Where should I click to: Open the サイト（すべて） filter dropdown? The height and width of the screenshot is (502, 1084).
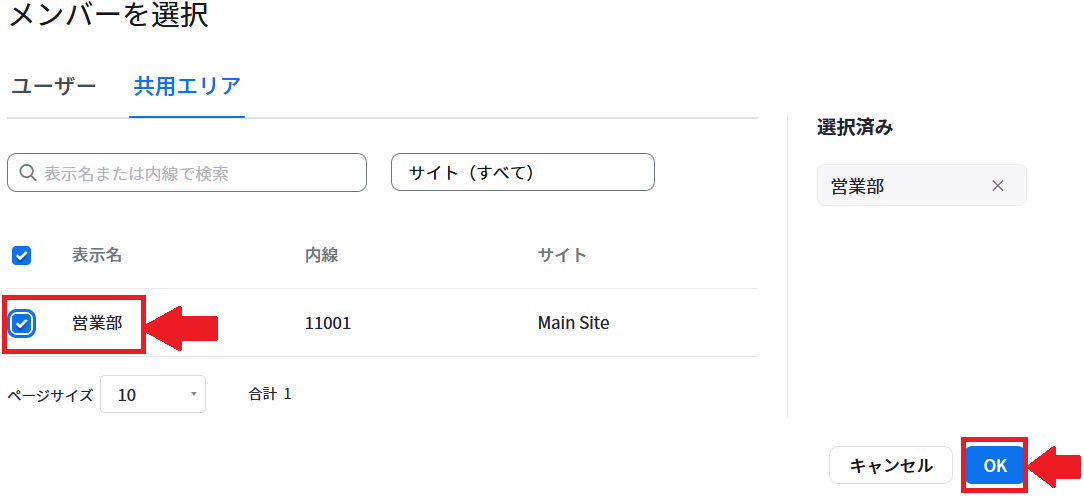[523, 172]
